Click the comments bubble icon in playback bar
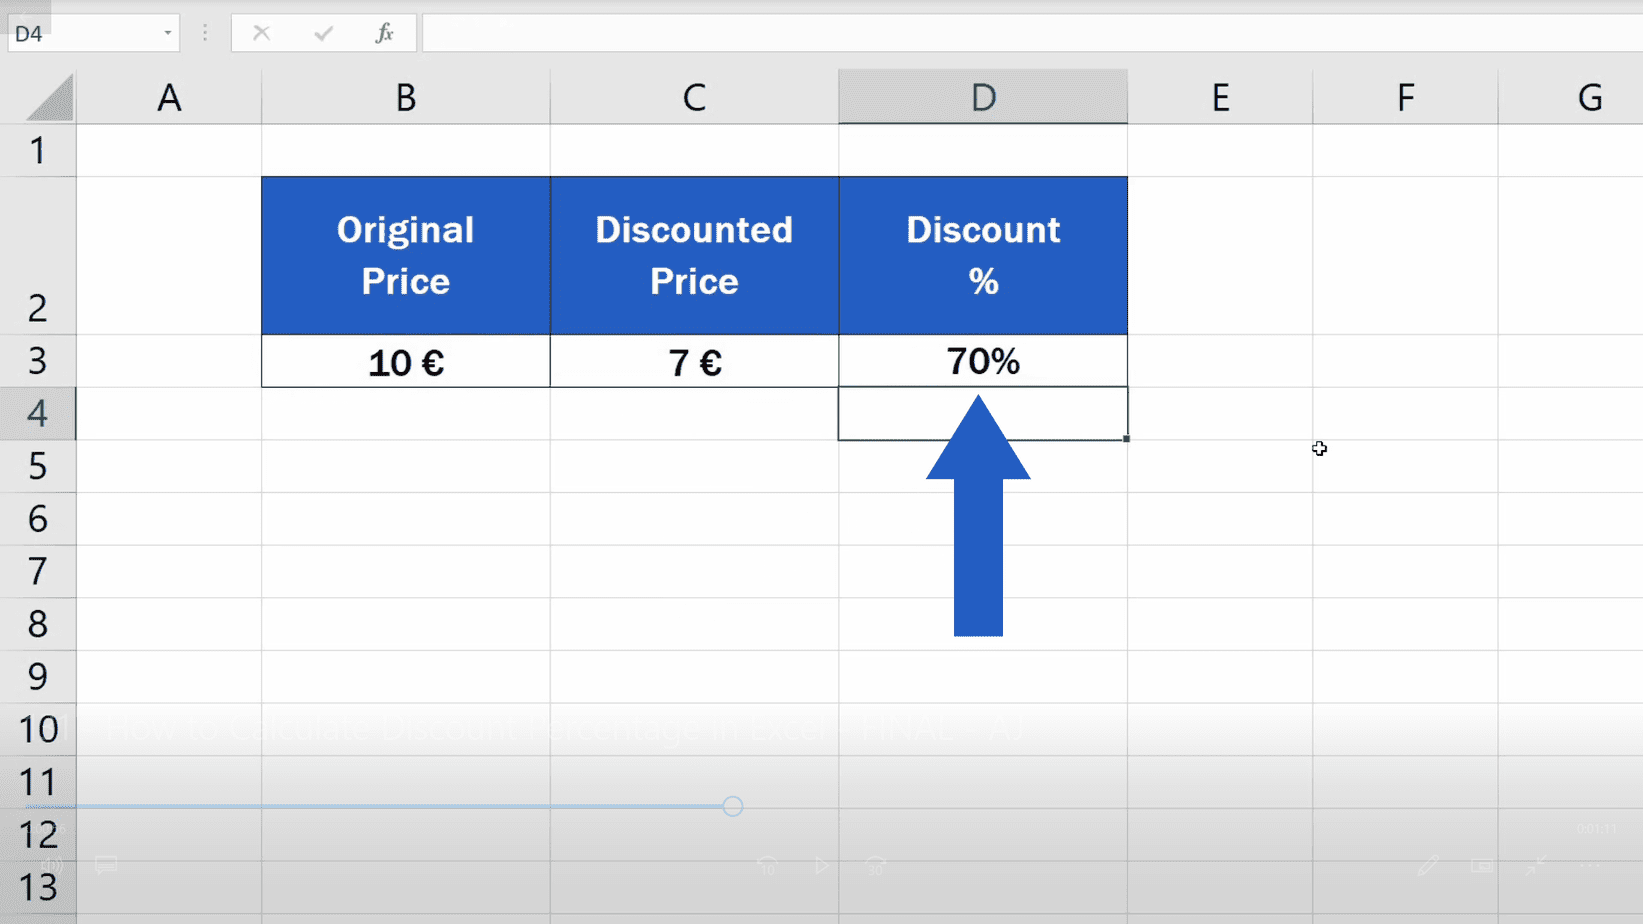This screenshot has width=1643, height=924. 106,865
